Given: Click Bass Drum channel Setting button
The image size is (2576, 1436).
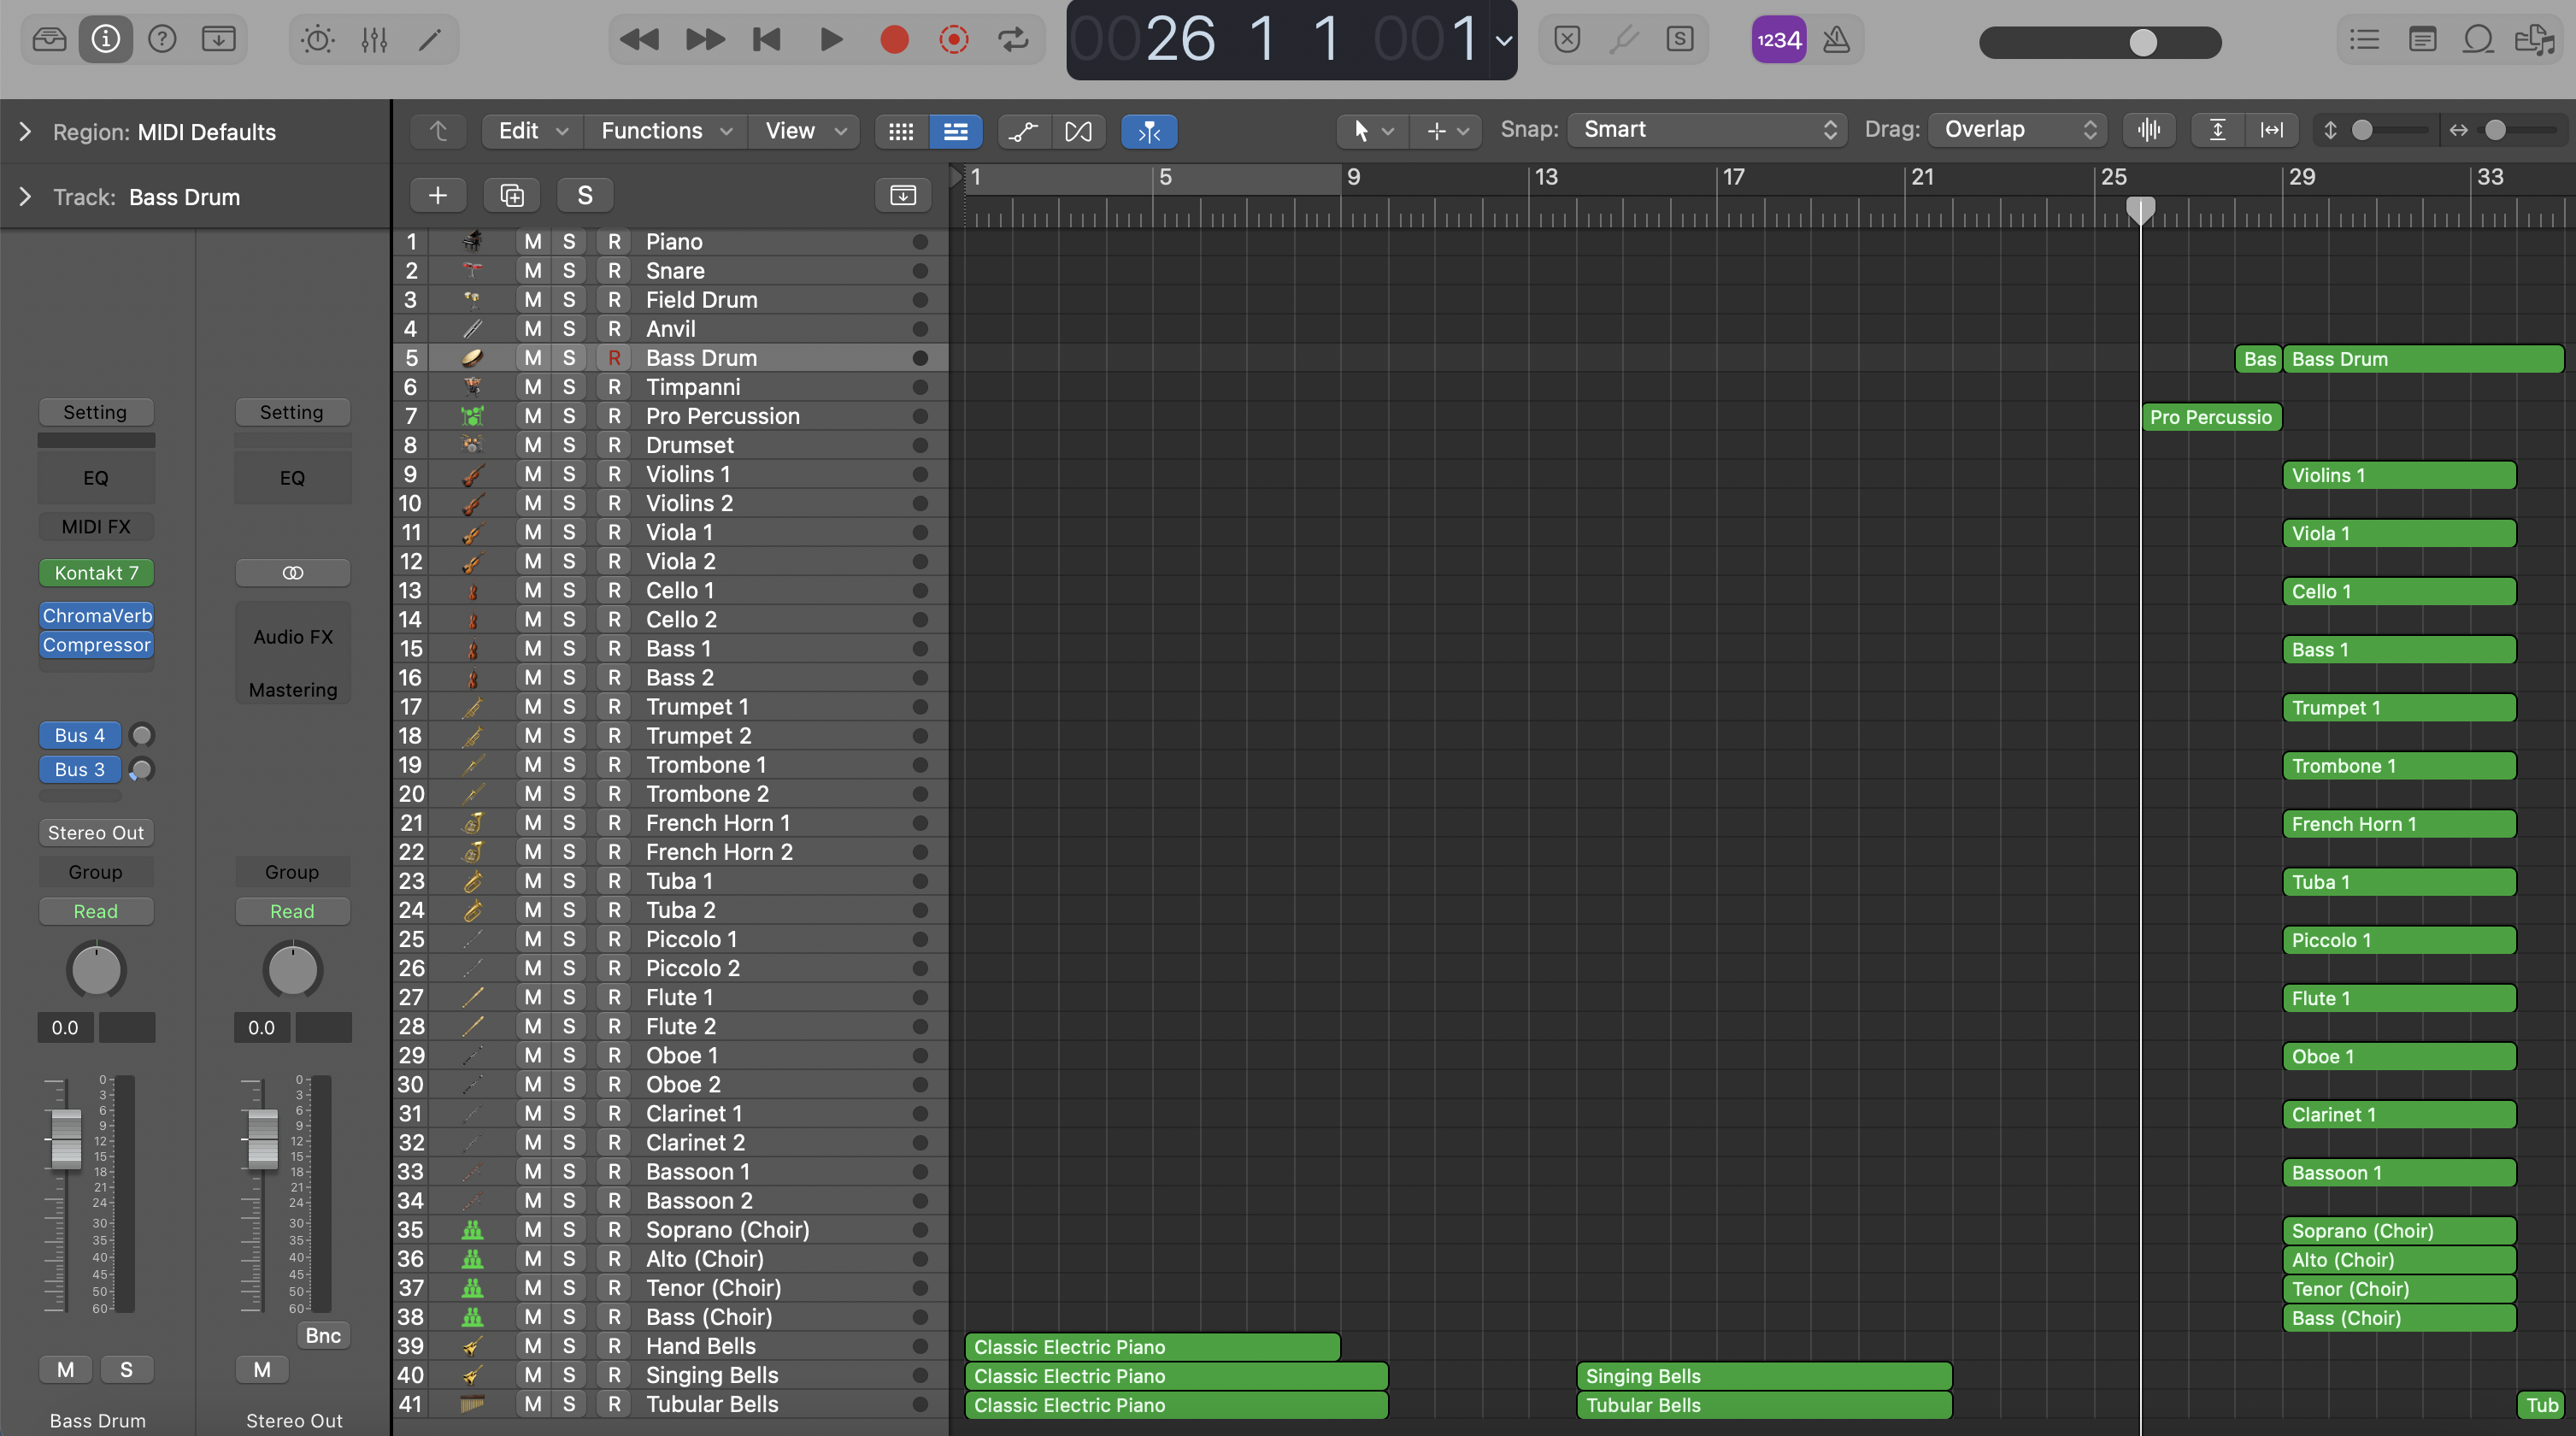Looking at the screenshot, I should click(96, 412).
